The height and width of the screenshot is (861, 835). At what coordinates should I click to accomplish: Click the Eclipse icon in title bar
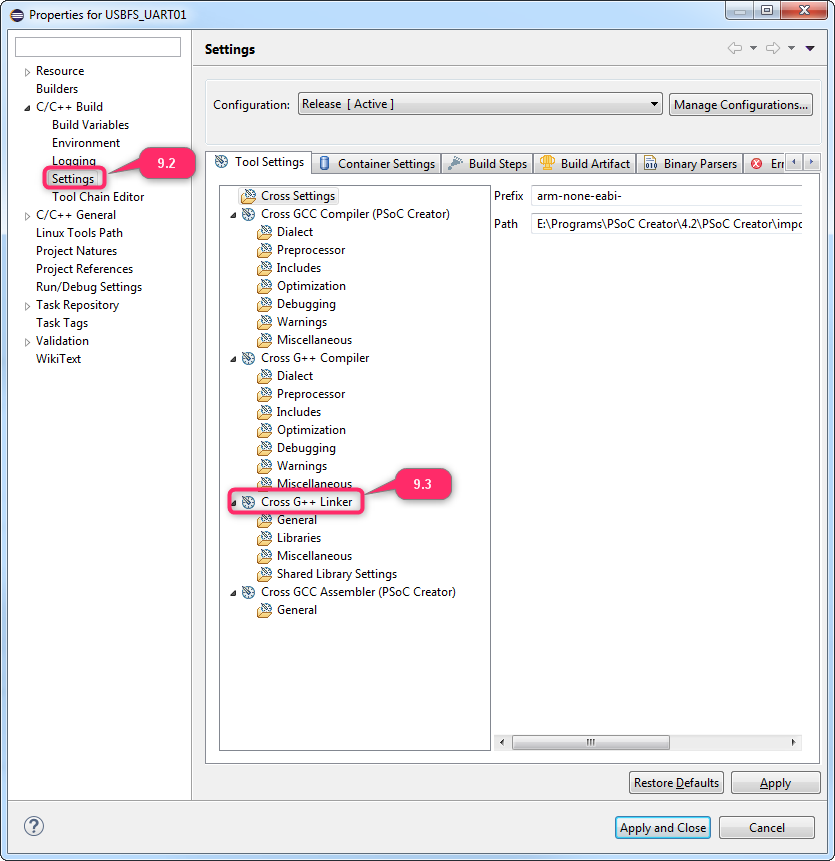tap(18, 15)
